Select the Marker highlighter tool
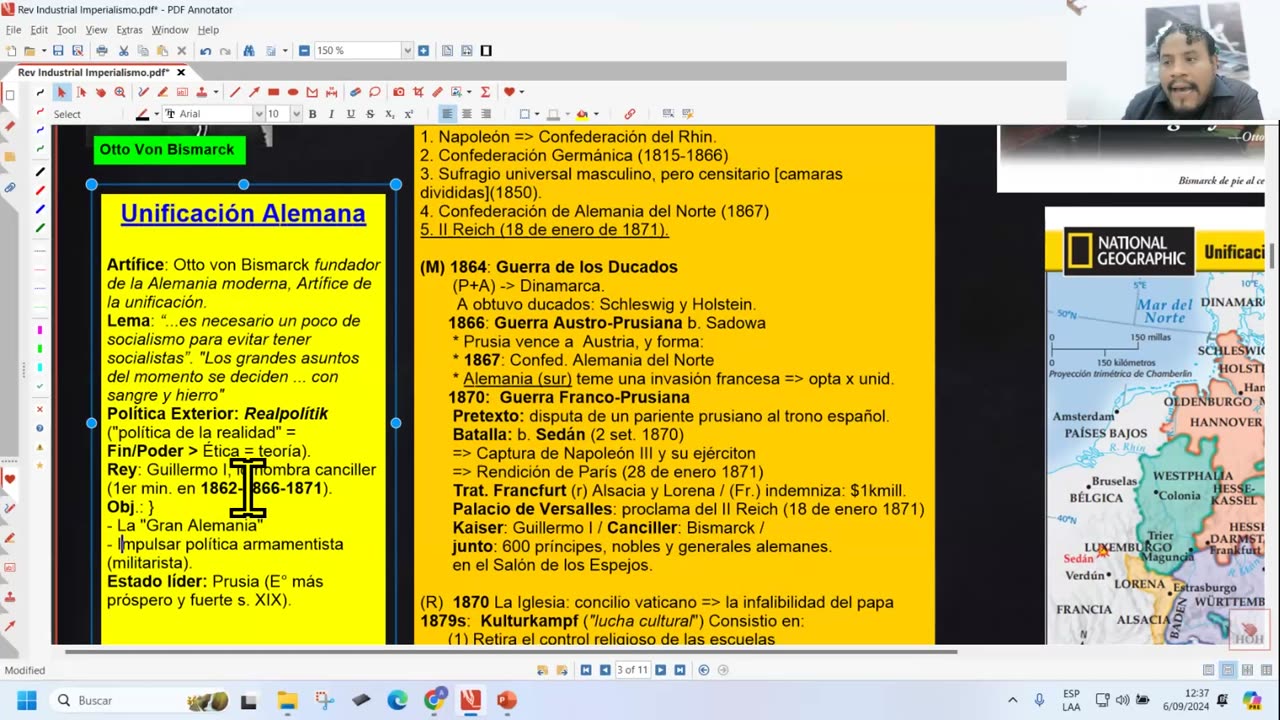The width and height of the screenshot is (1280, 720). [162, 92]
